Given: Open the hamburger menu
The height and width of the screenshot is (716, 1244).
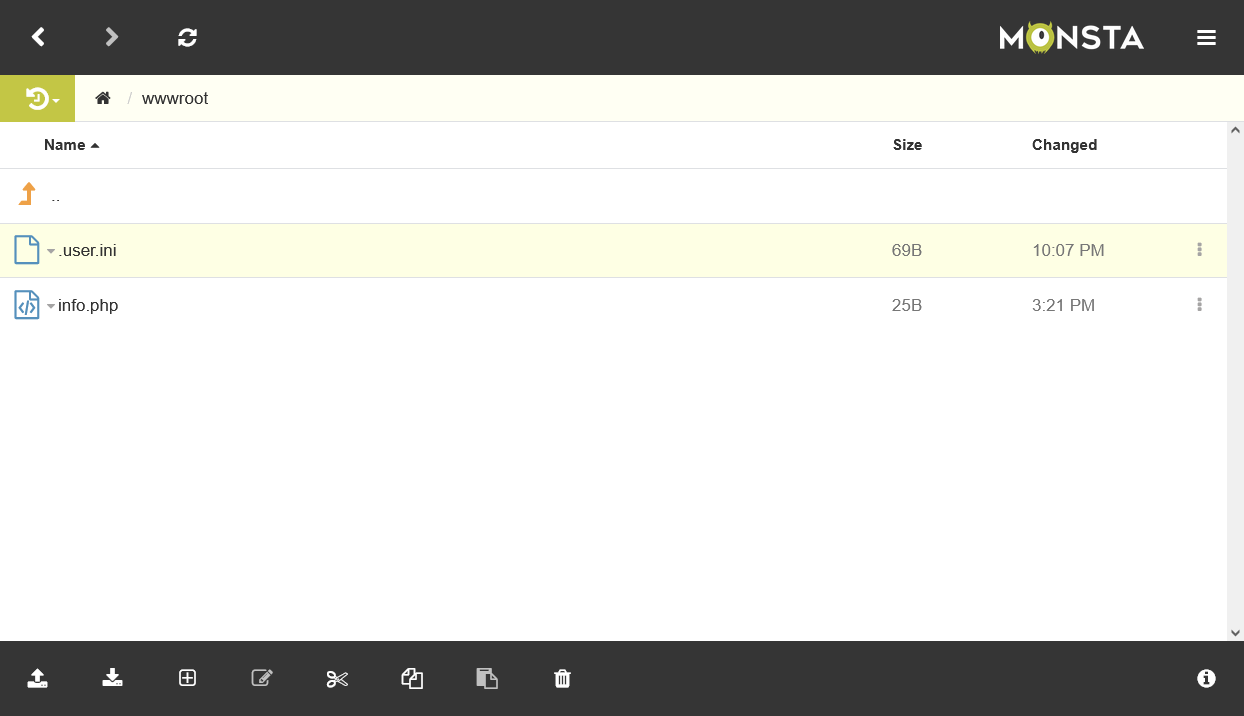Looking at the screenshot, I should tap(1206, 38).
